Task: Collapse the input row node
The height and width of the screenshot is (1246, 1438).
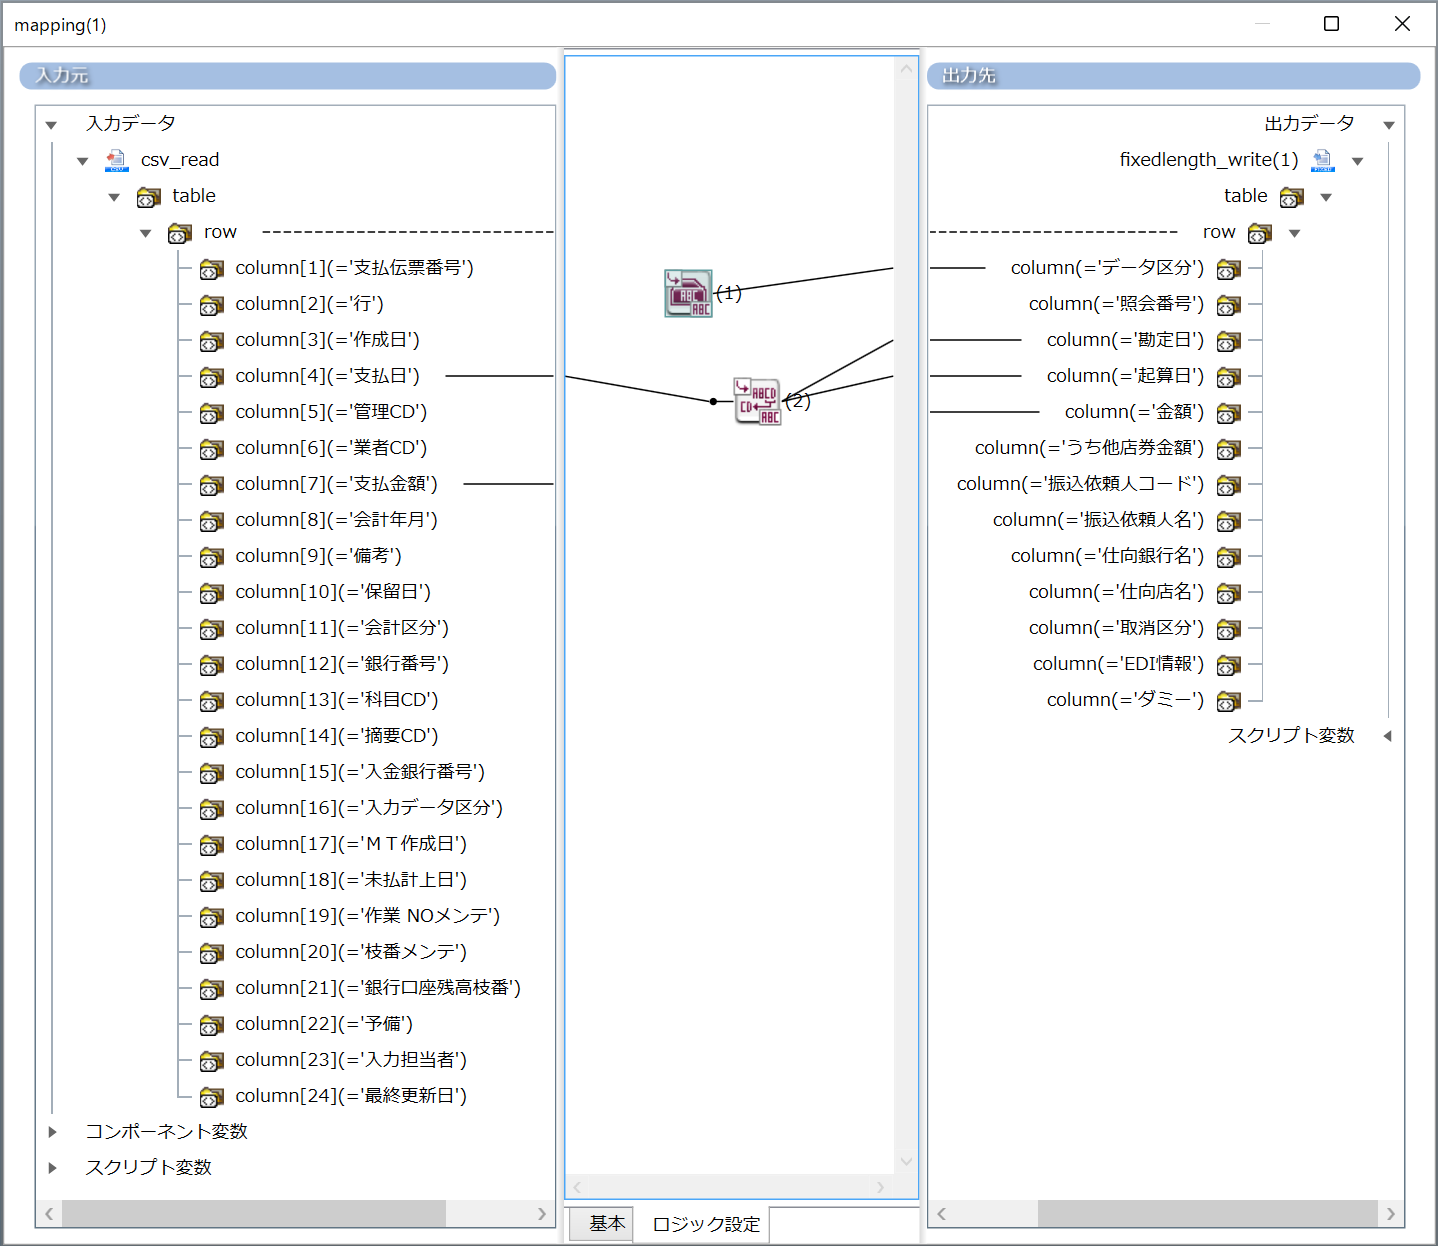Action: click(x=146, y=233)
